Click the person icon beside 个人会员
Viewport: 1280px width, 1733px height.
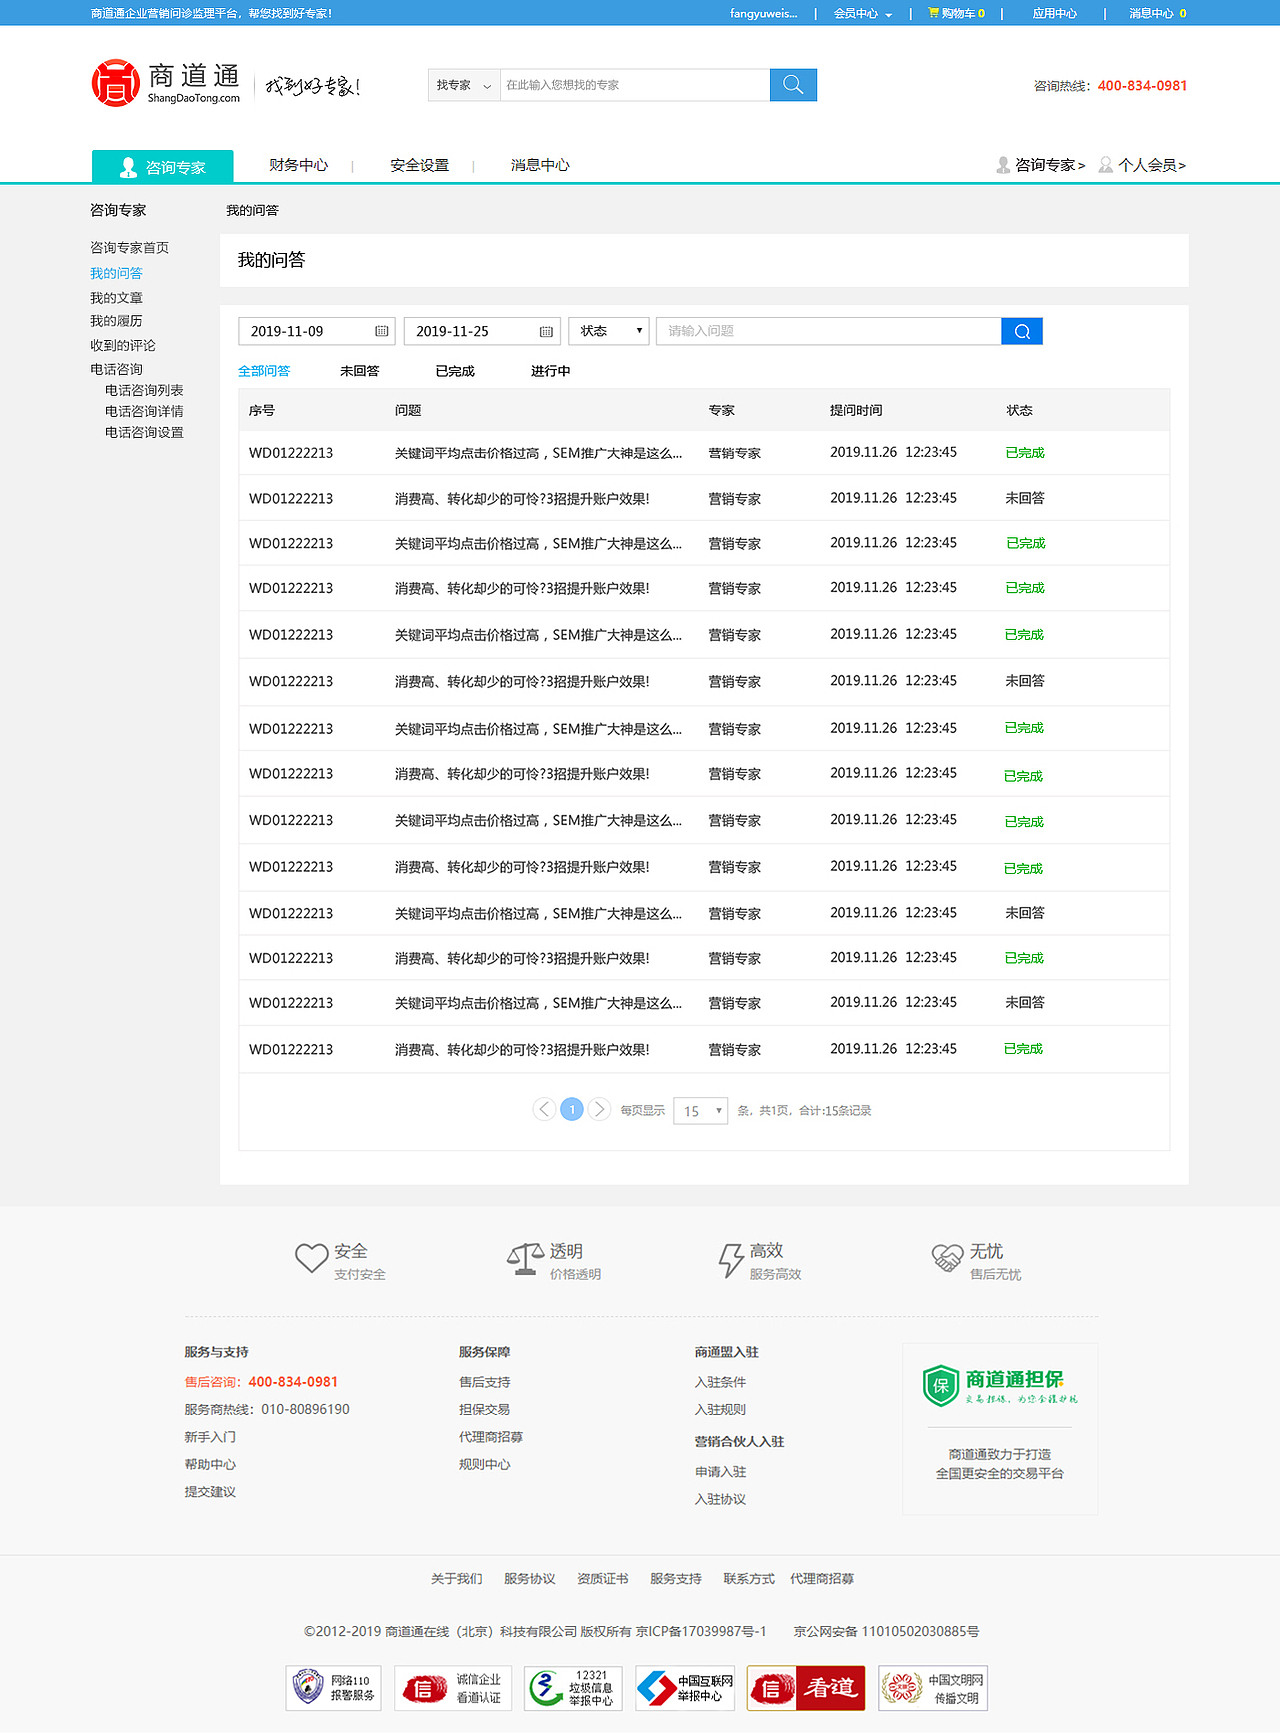[x=1106, y=165]
